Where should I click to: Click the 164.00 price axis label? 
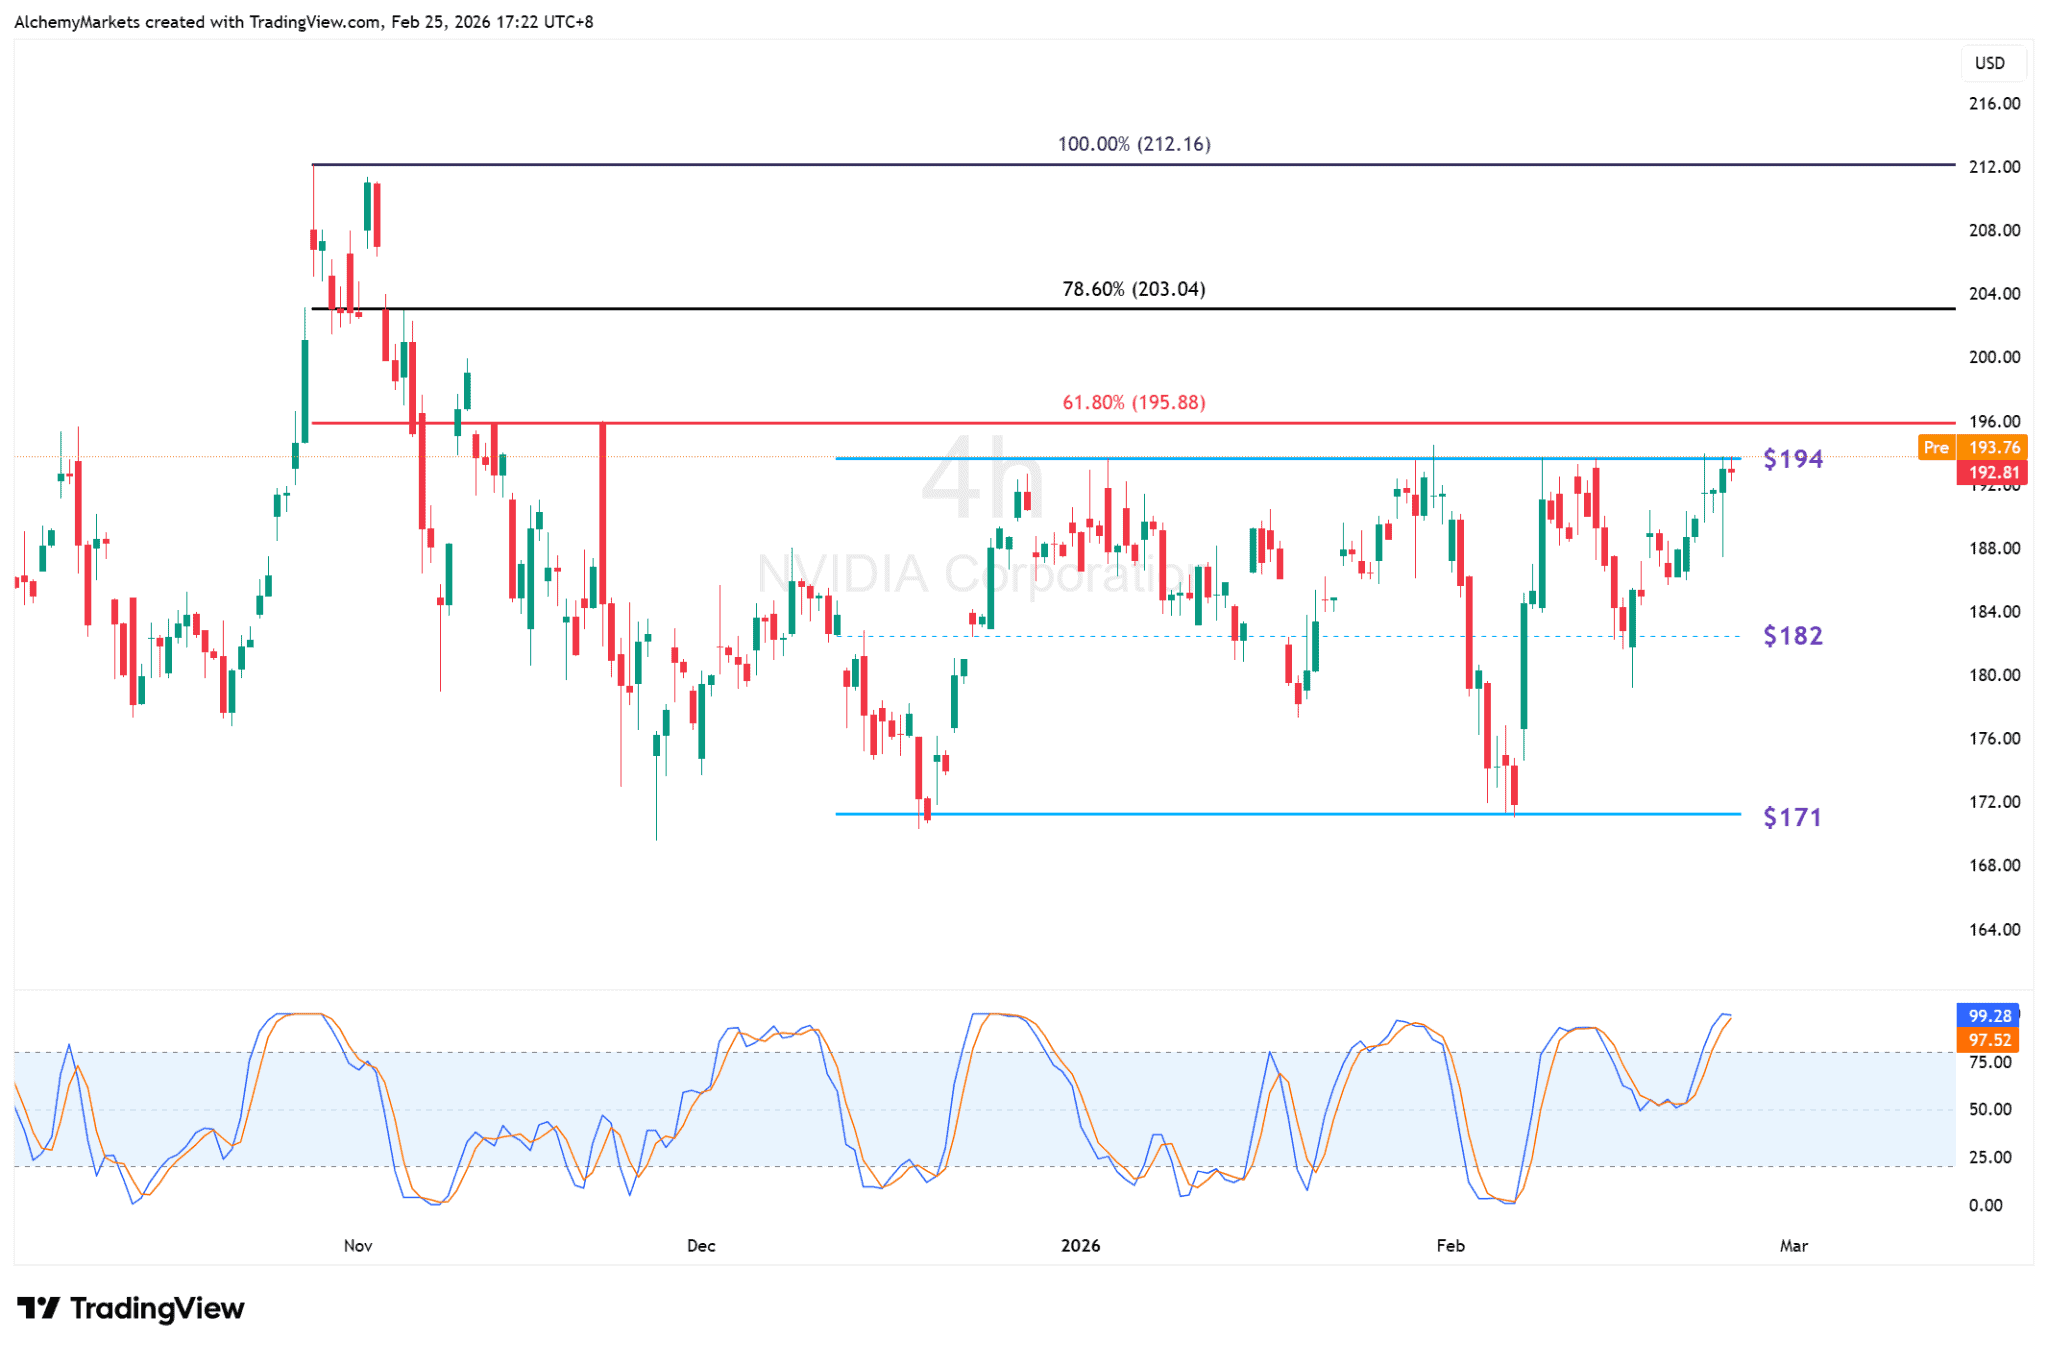click(1994, 930)
